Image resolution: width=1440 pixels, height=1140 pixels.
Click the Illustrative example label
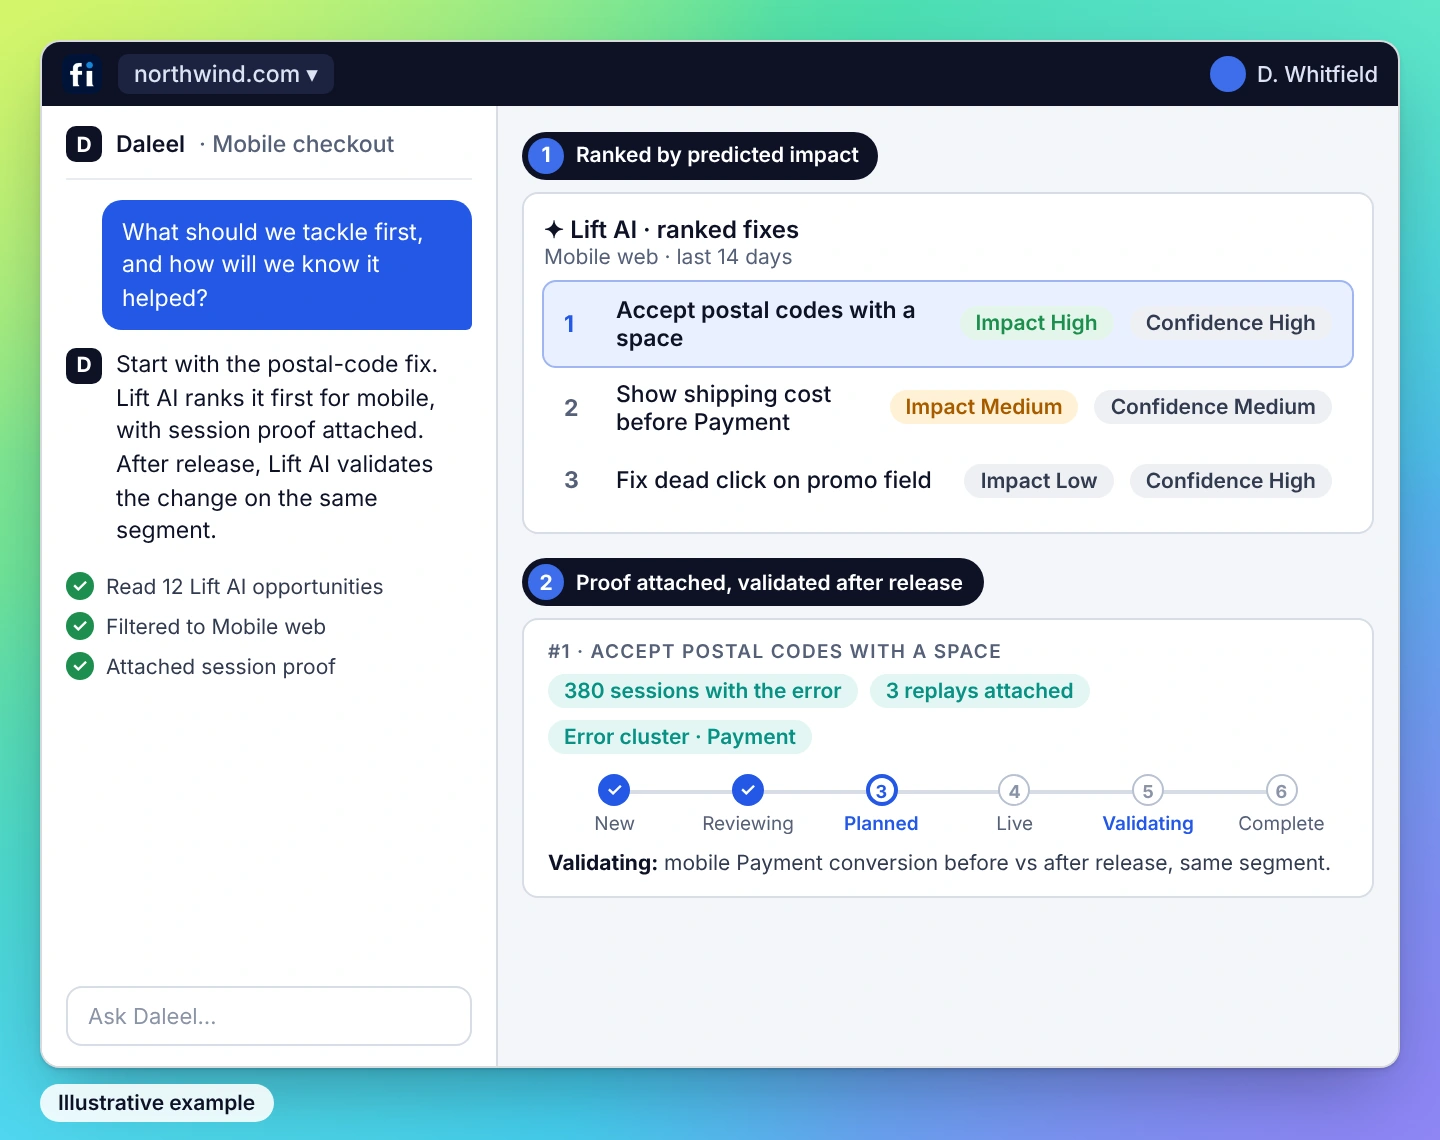tap(156, 1103)
